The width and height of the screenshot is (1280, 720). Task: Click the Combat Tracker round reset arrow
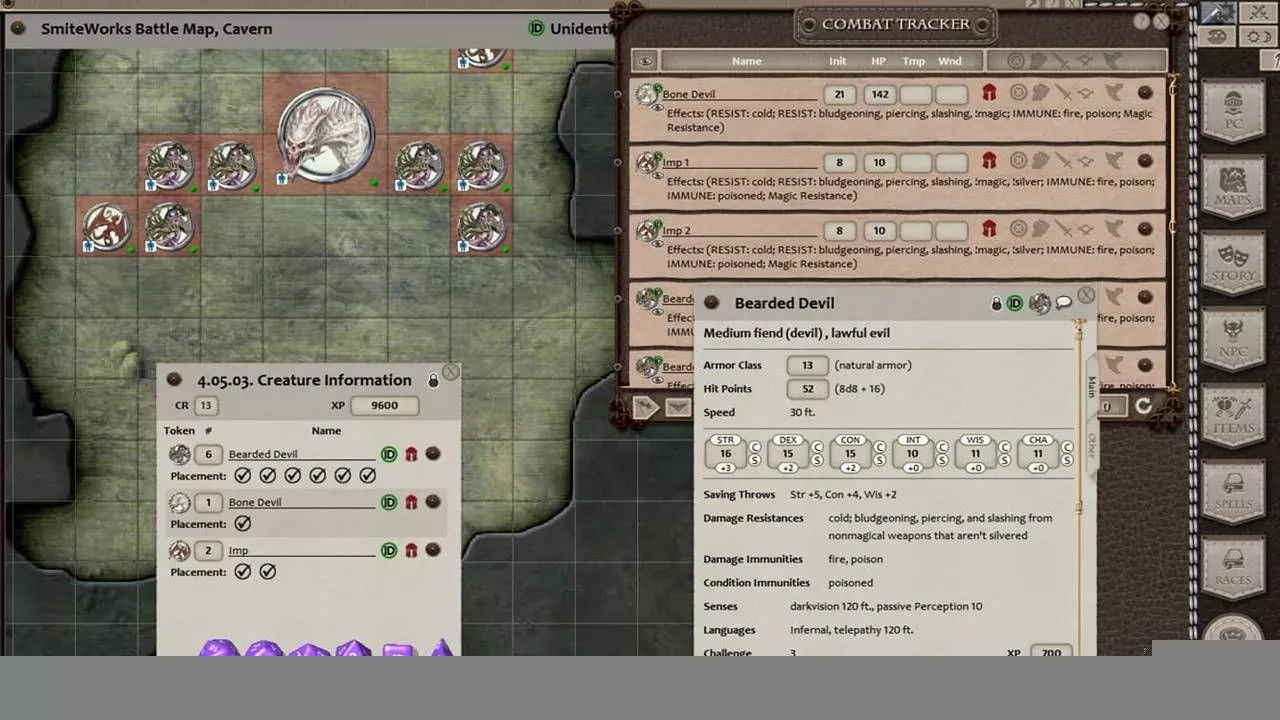[x=1143, y=405]
